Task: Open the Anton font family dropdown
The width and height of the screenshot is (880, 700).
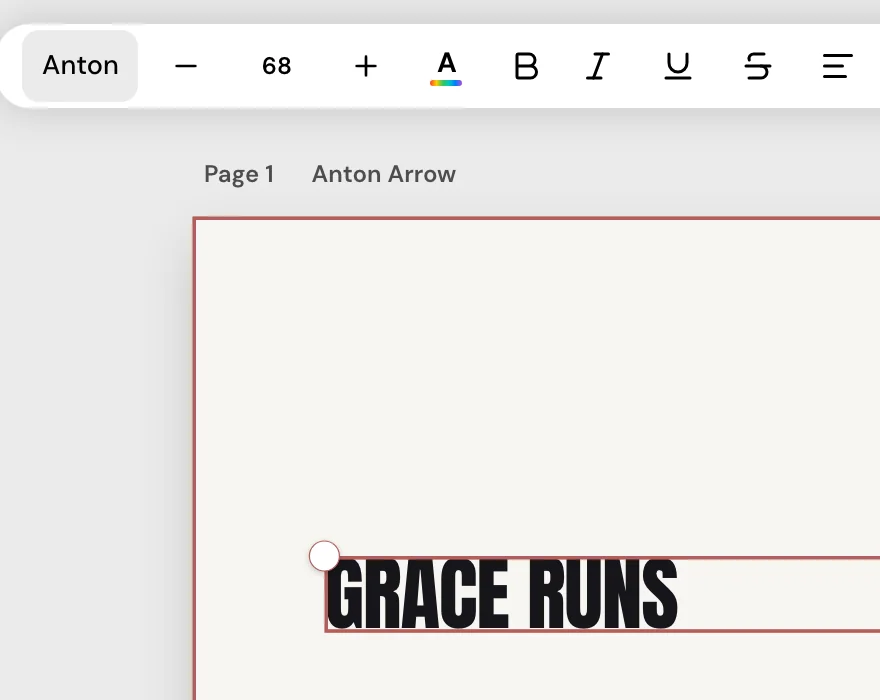Action: [80, 66]
